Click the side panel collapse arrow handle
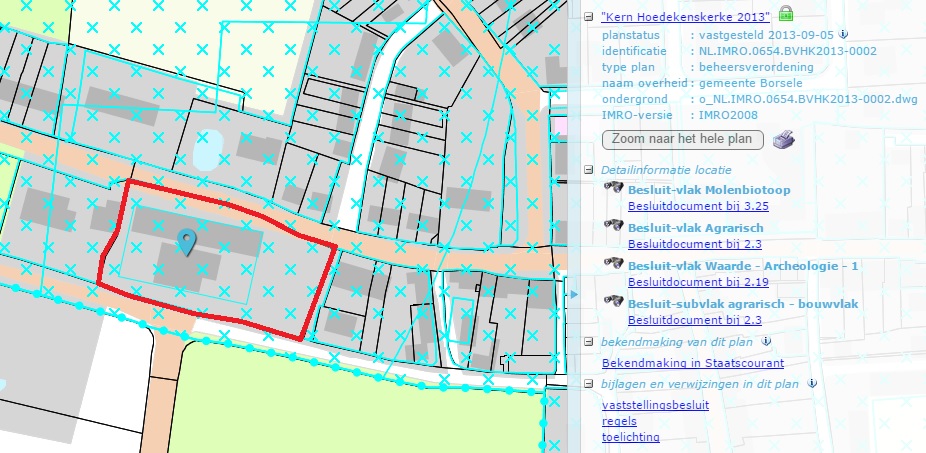The image size is (926, 453). [x=573, y=294]
